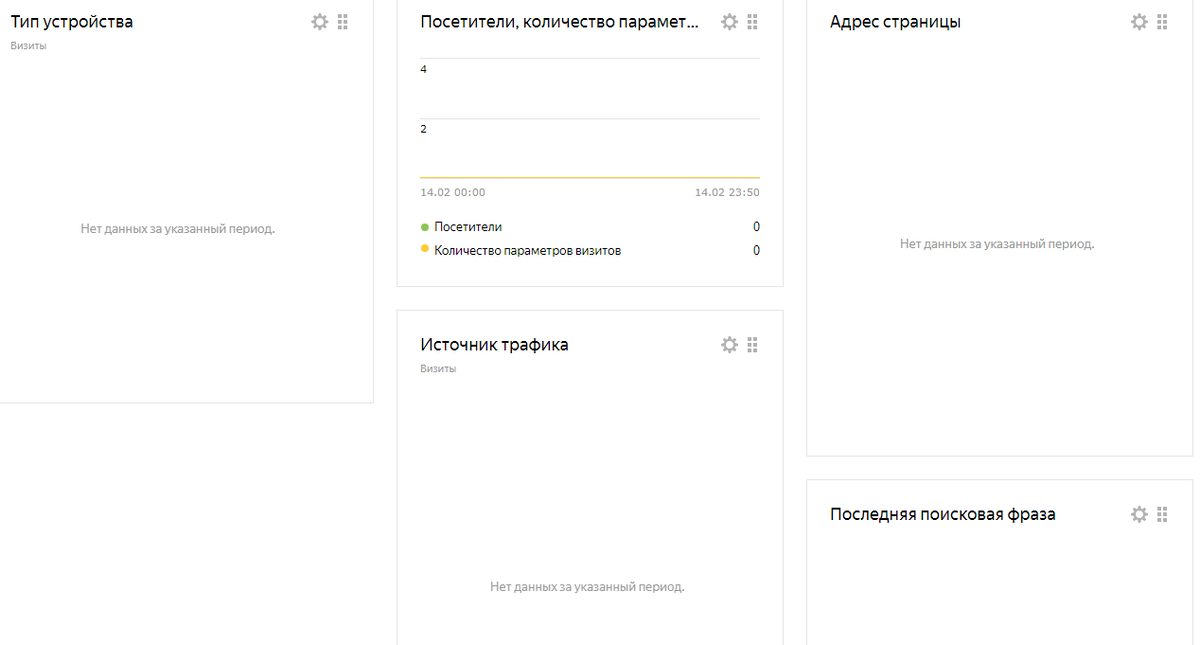Toggle the Посетители series in the legend
This screenshot has height=645, width=1200.
click(462, 226)
